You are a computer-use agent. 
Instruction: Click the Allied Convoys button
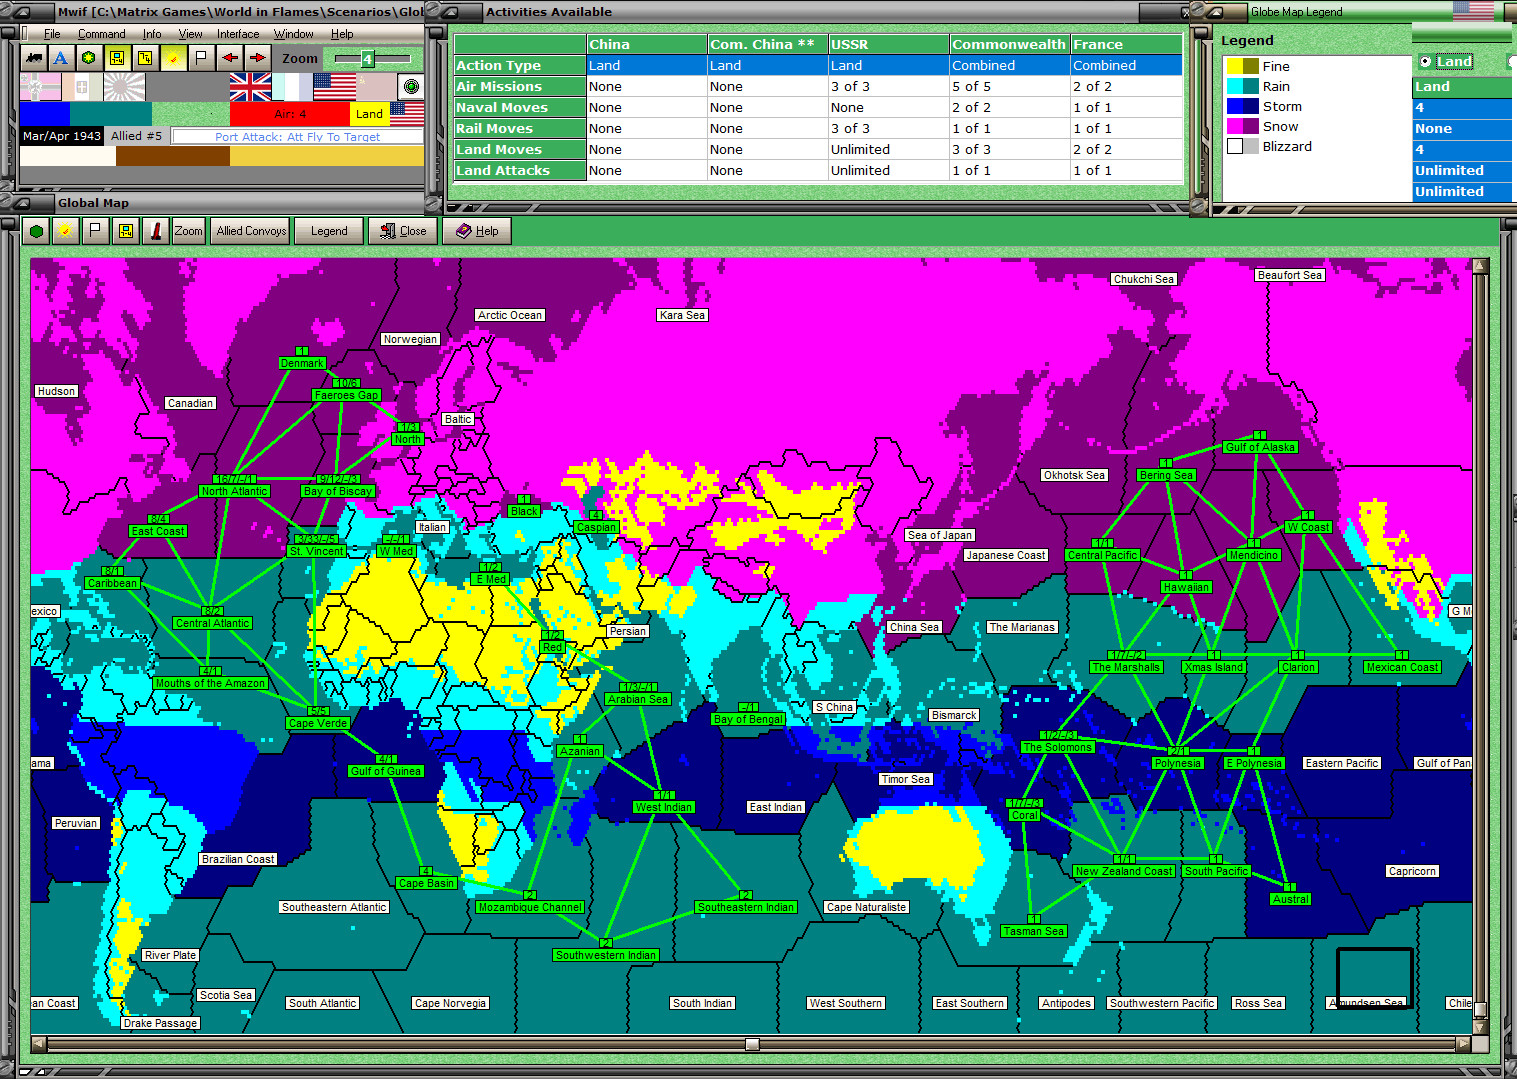pyautogui.click(x=251, y=231)
